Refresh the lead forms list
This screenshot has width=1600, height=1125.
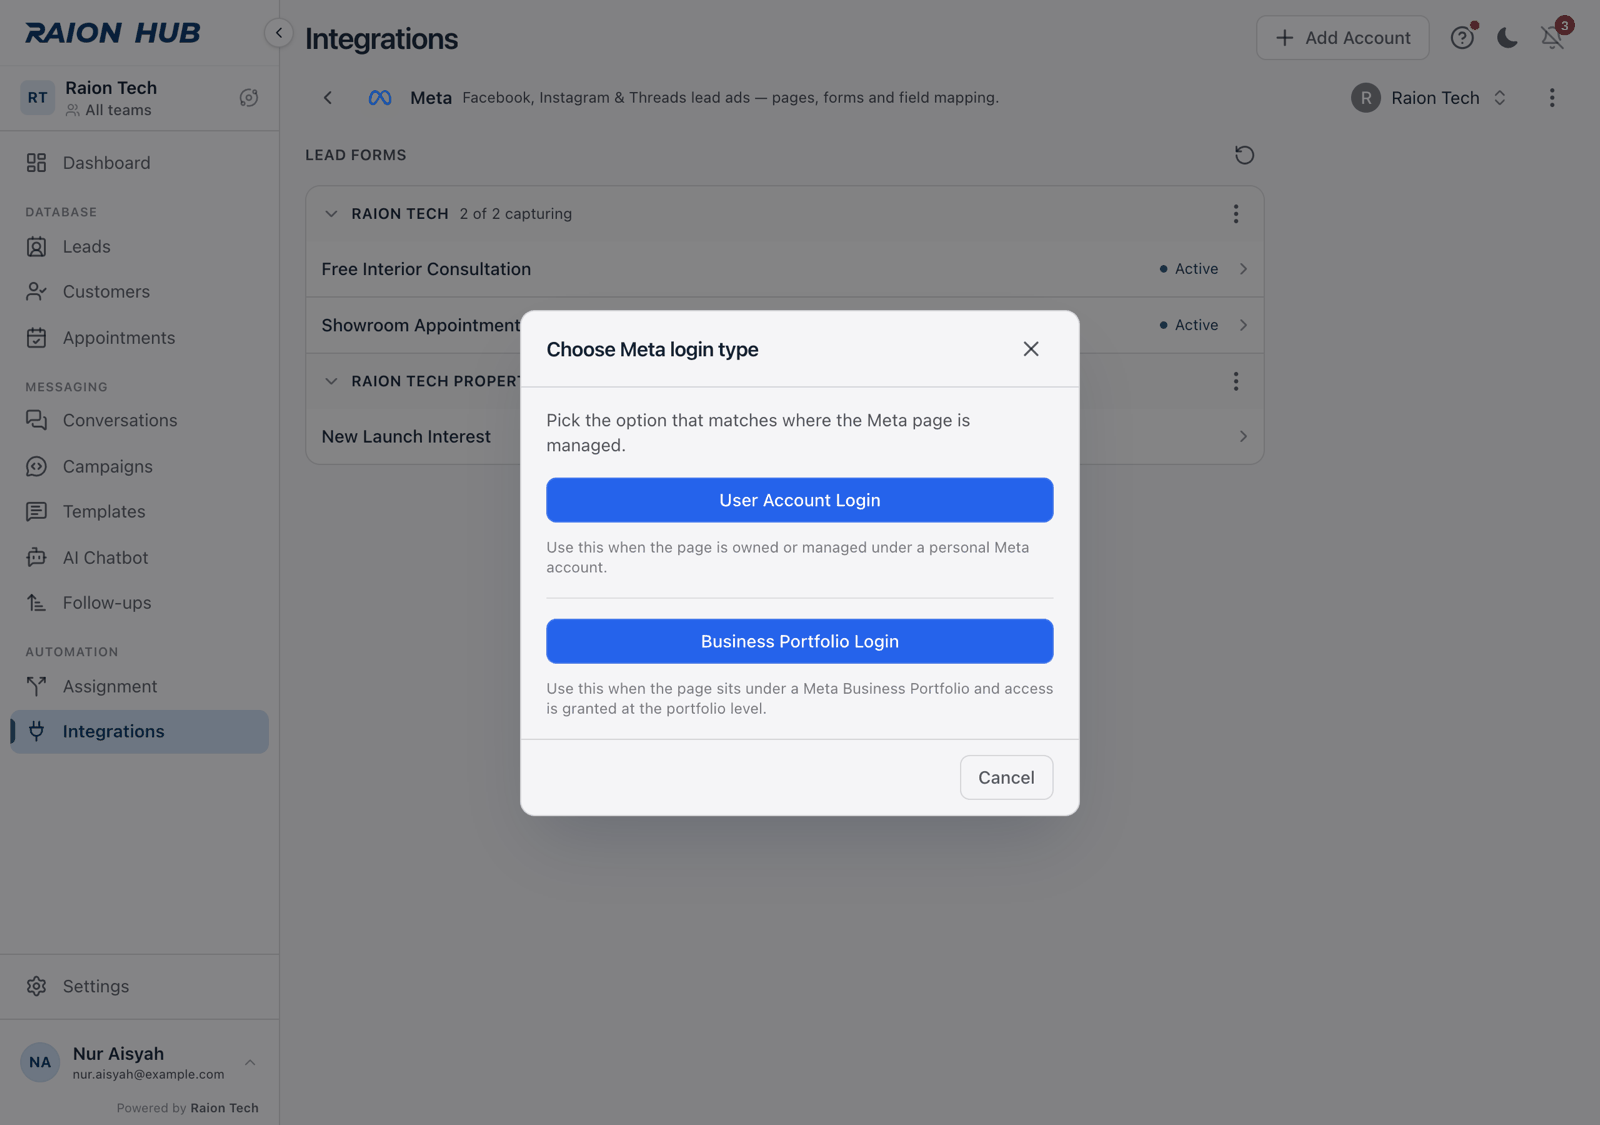tap(1244, 155)
